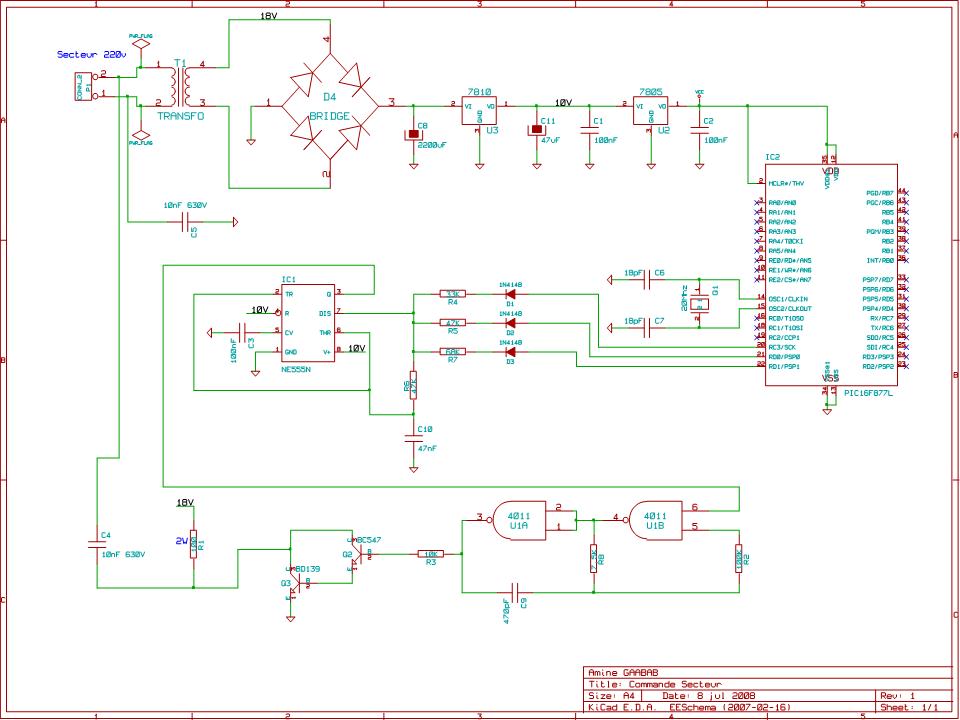Select NAND gate U1B
The height and width of the screenshot is (720, 960).
655,520
